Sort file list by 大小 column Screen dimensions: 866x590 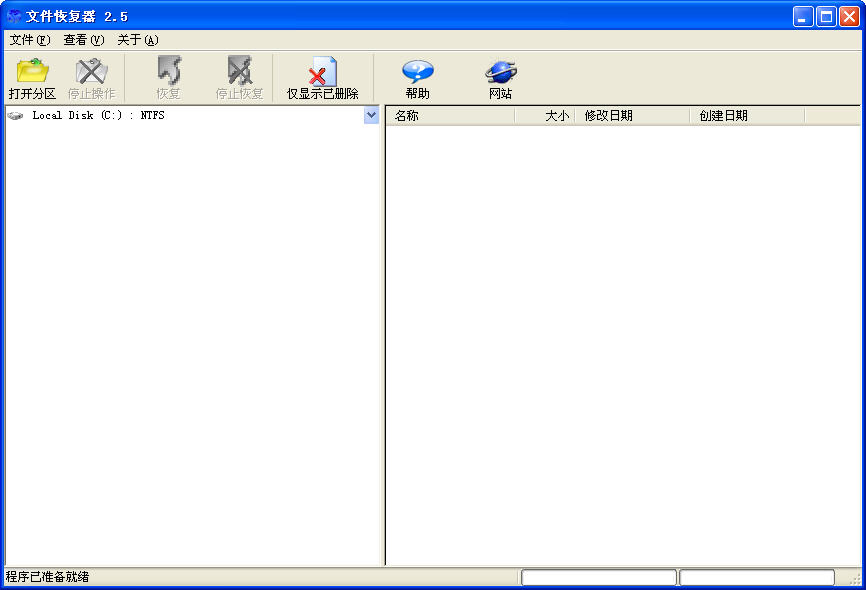(545, 116)
